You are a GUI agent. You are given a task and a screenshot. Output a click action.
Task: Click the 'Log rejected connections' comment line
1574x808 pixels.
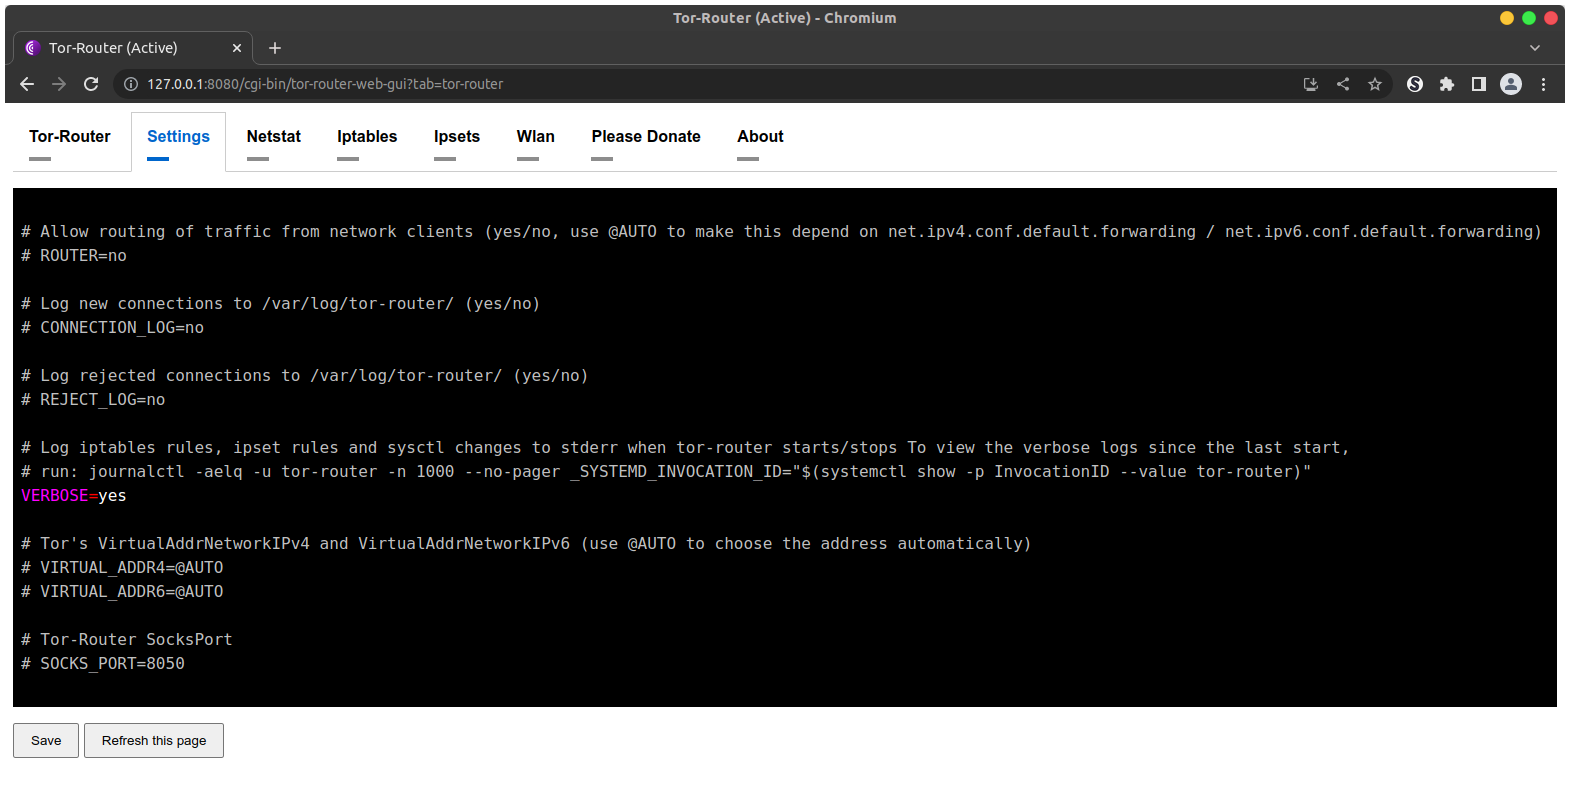305,376
